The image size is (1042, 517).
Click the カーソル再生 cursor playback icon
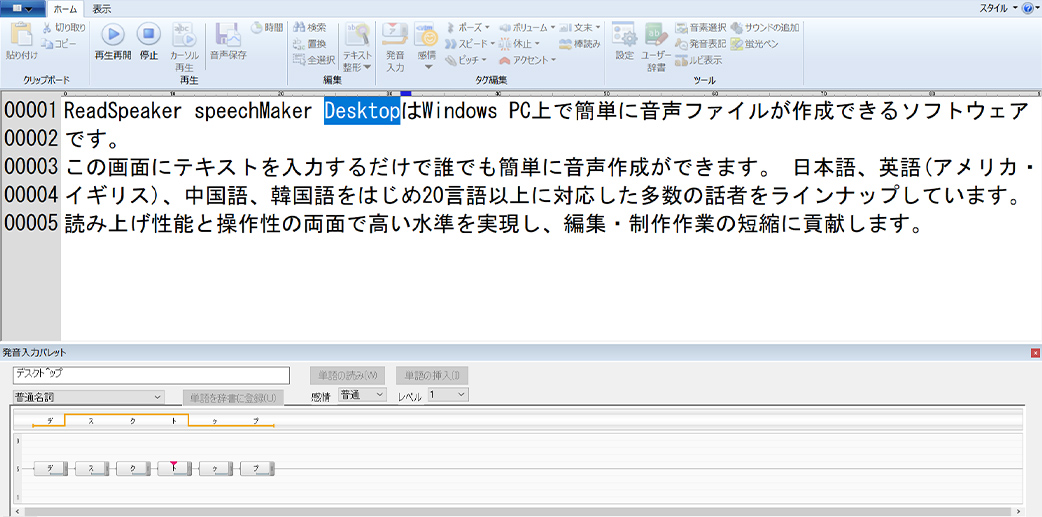coord(184,37)
